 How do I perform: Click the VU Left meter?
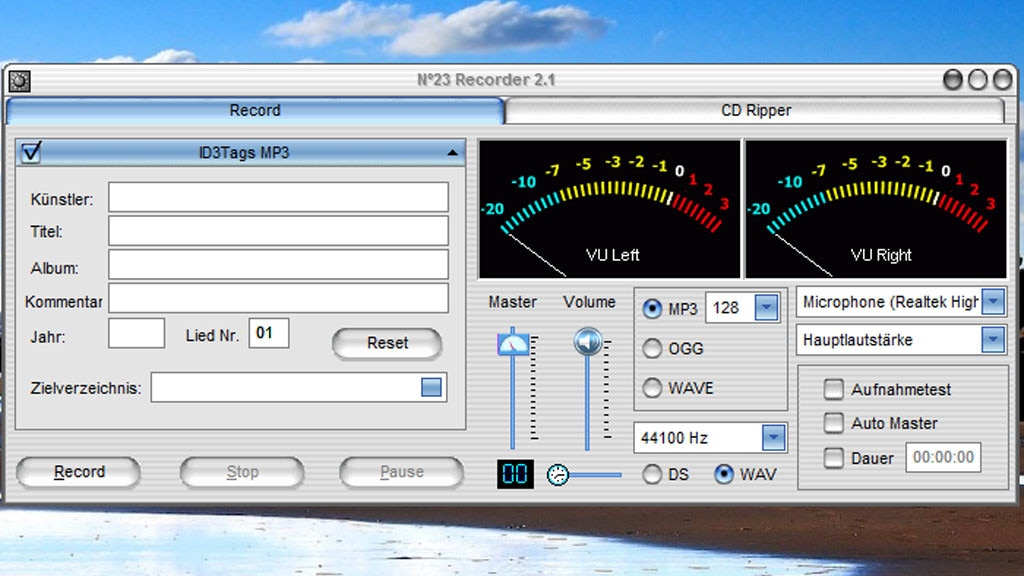[x=609, y=209]
